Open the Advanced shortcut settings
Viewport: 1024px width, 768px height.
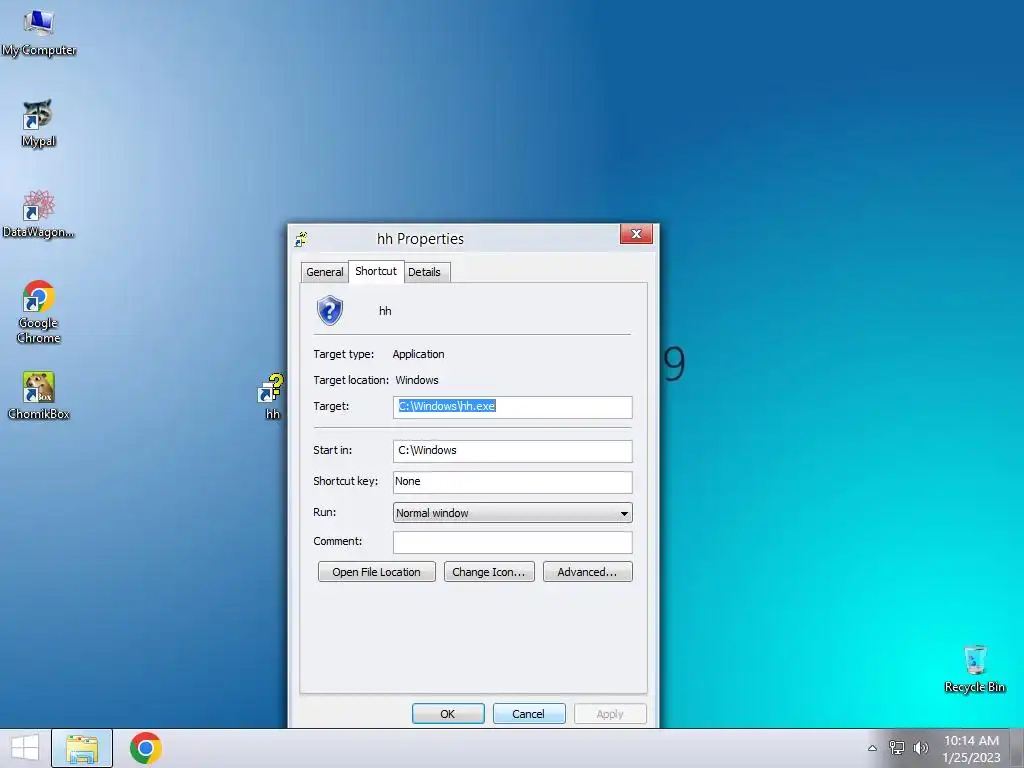(x=587, y=571)
